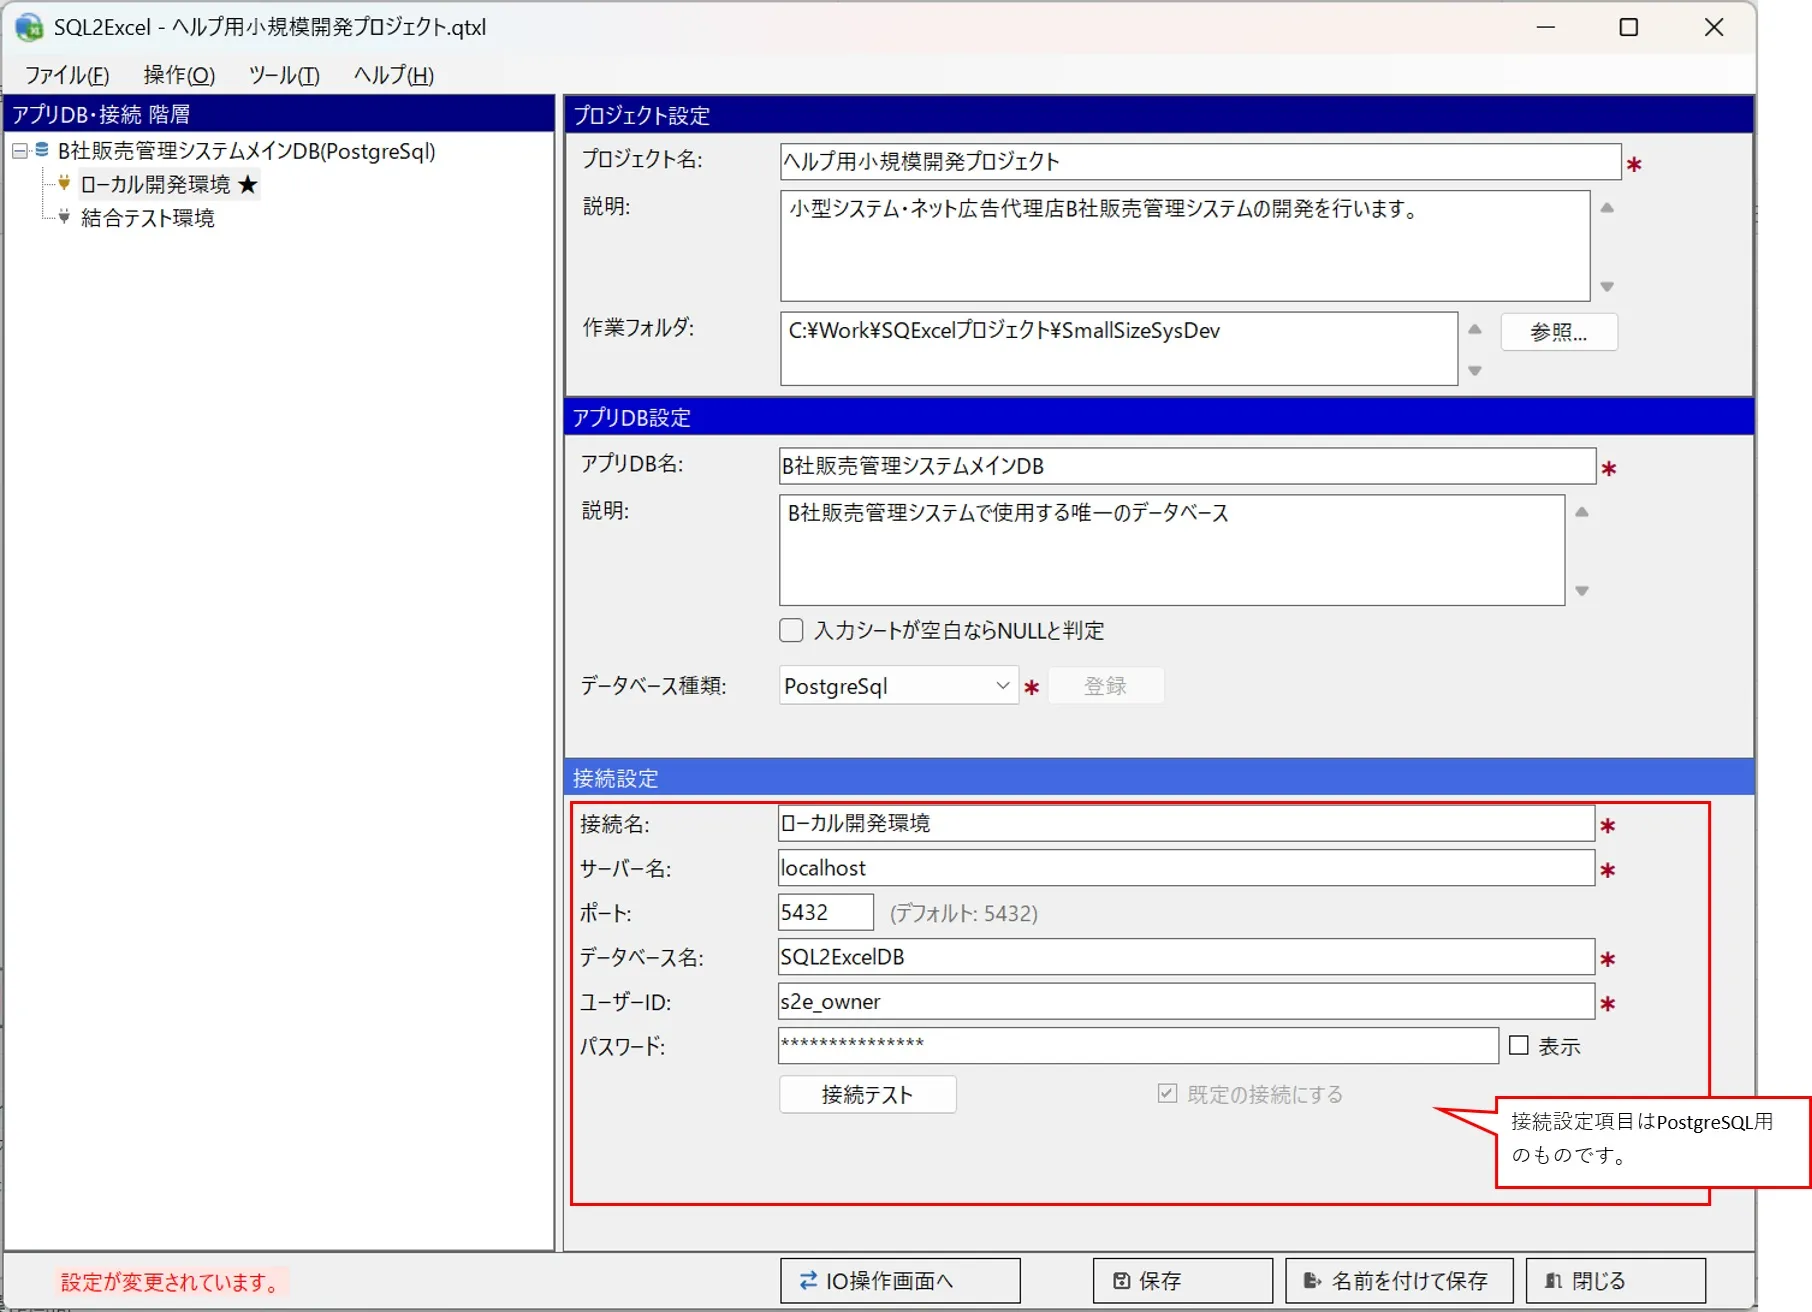
Task: Click the 名前を付けて保存 button
Action: [x=1398, y=1280]
